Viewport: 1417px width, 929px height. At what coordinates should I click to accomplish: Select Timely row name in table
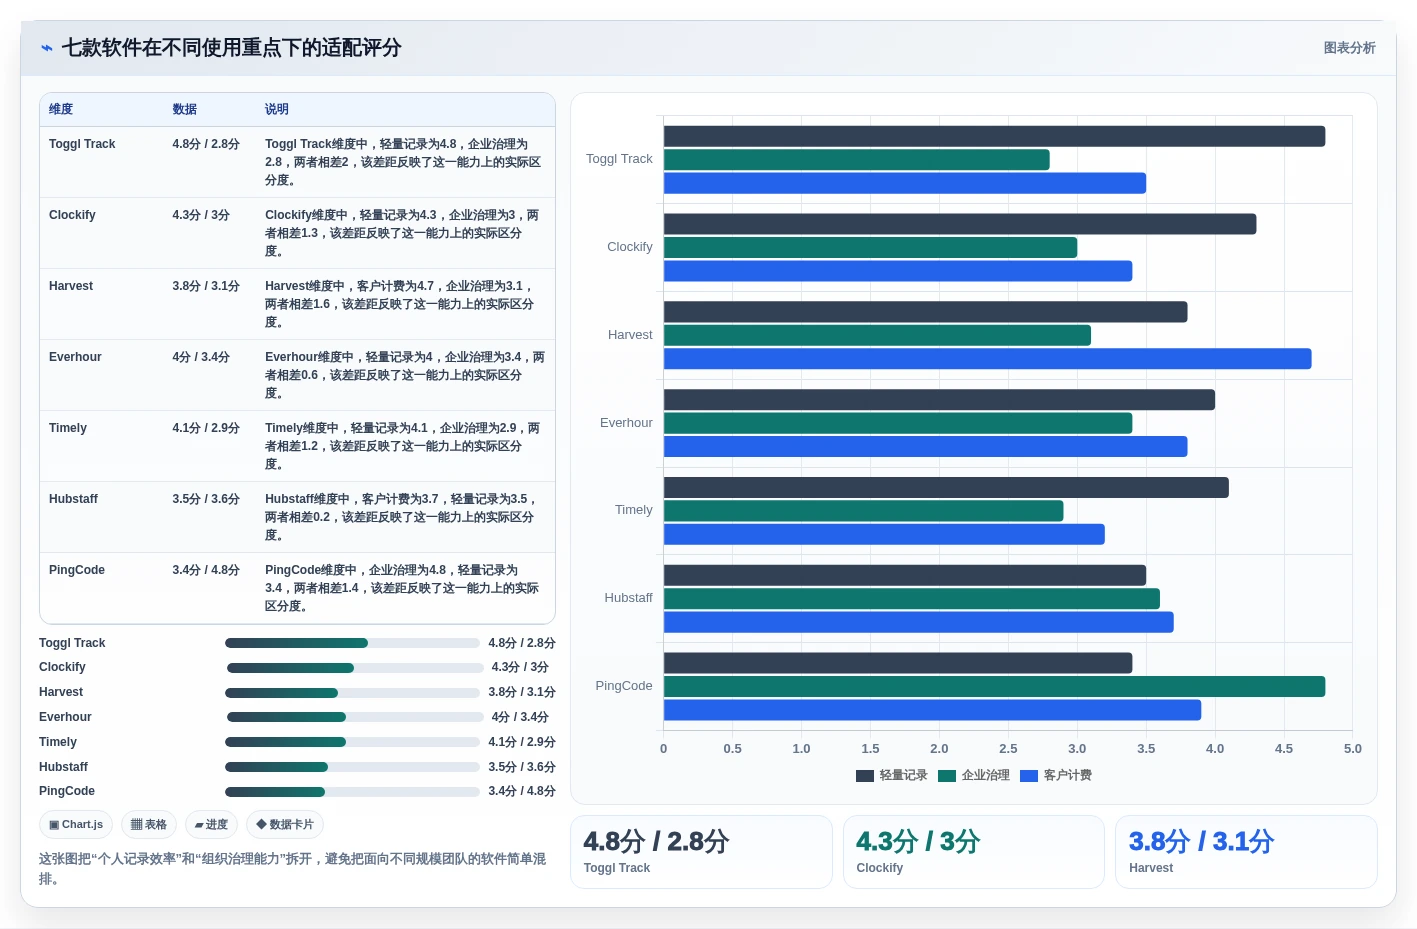coord(68,428)
